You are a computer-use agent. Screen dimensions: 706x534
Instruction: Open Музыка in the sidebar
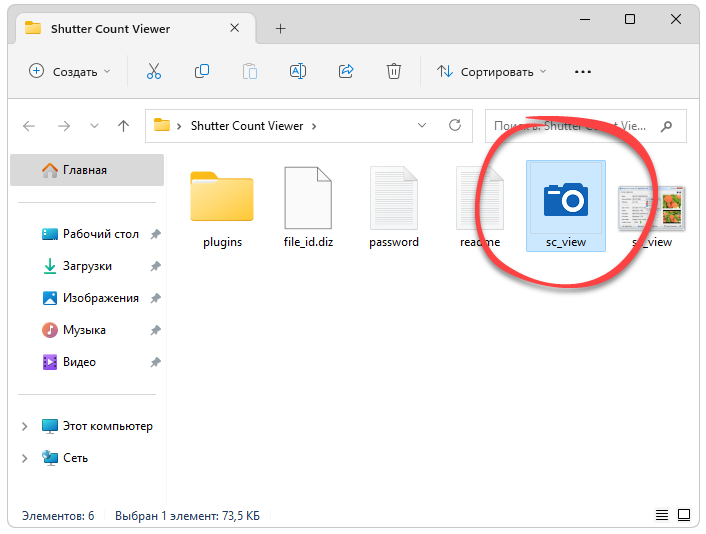[x=84, y=330]
